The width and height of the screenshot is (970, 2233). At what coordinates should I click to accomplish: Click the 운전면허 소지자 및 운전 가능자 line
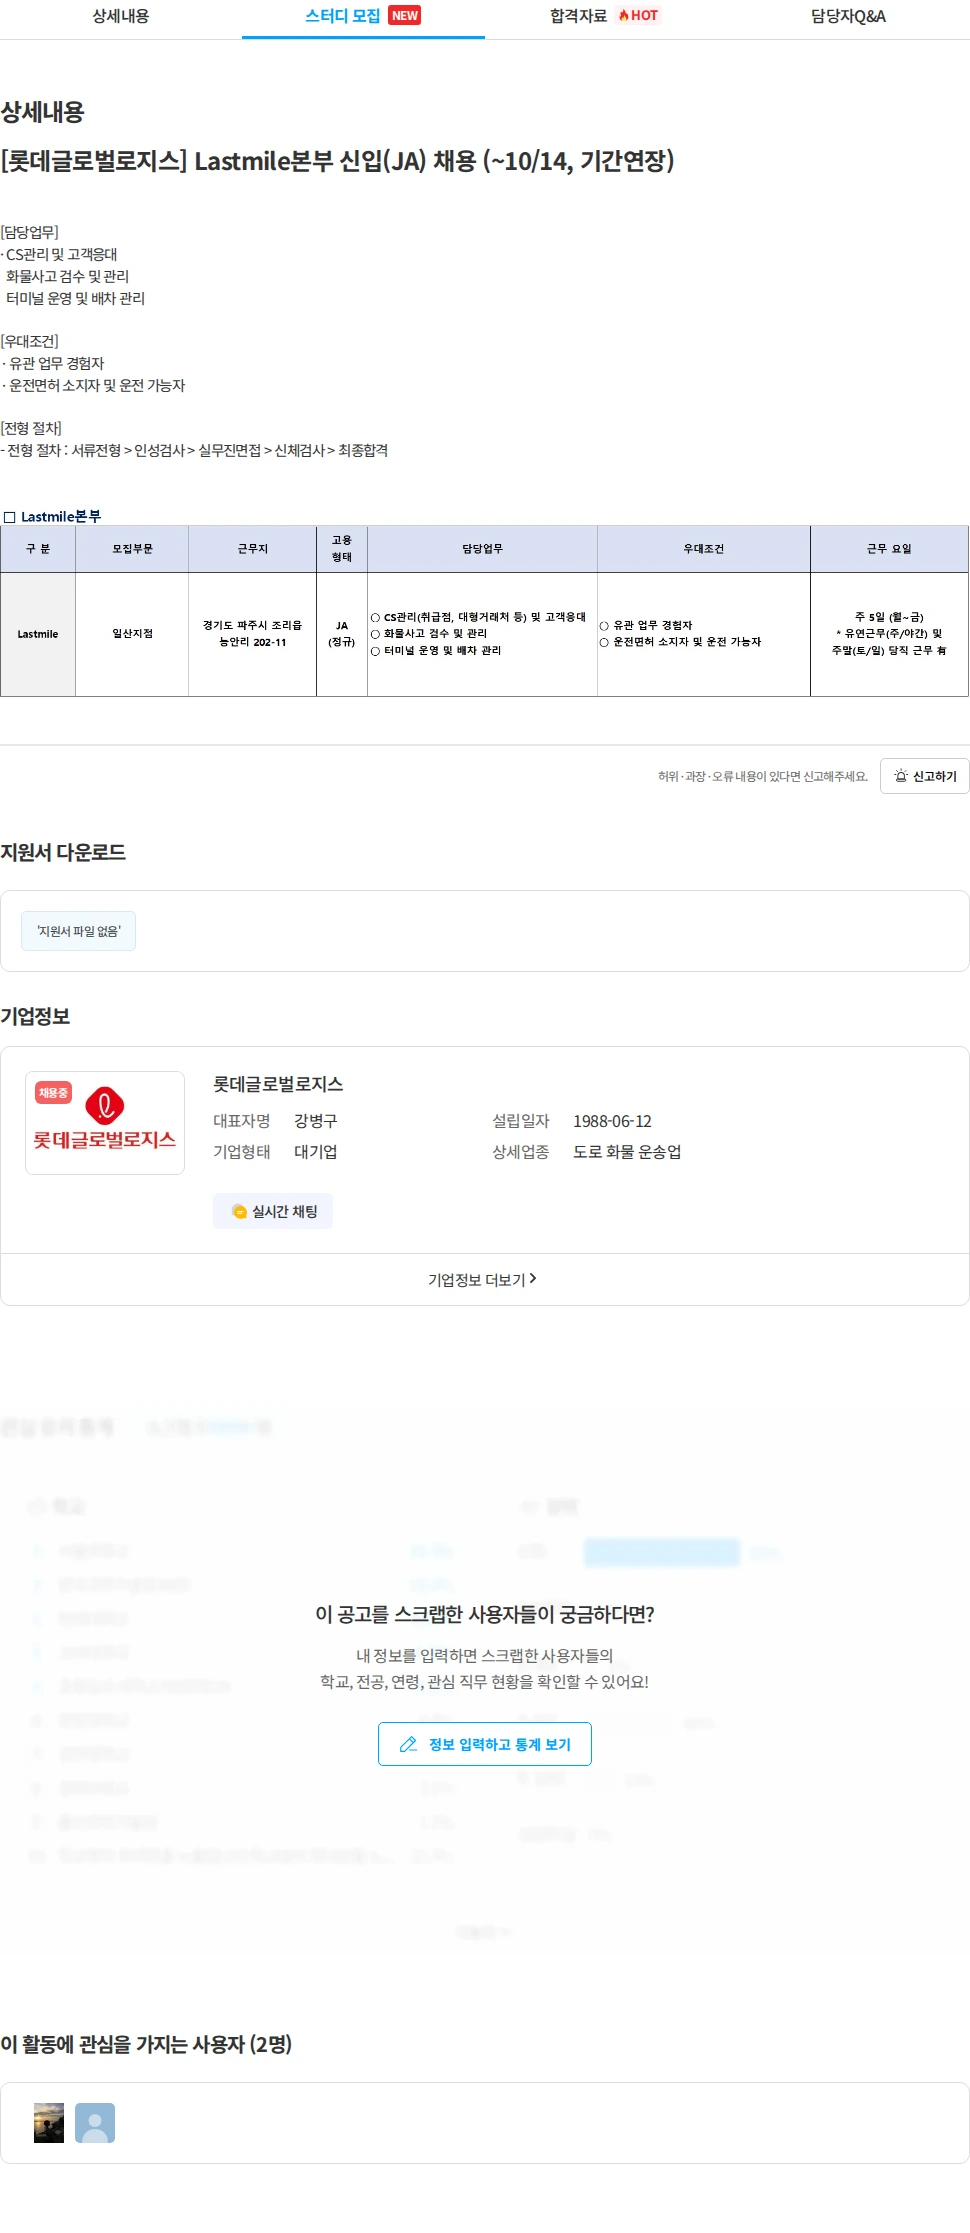[94, 386]
